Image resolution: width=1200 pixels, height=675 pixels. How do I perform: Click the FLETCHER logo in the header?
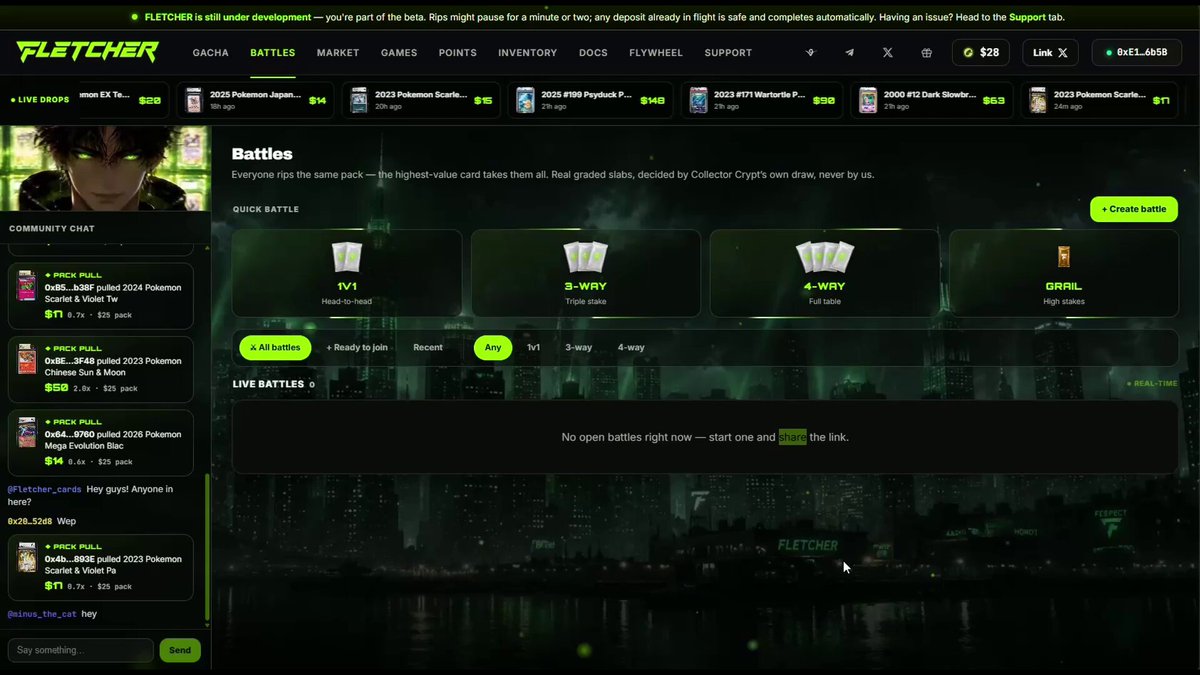pos(87,52)
